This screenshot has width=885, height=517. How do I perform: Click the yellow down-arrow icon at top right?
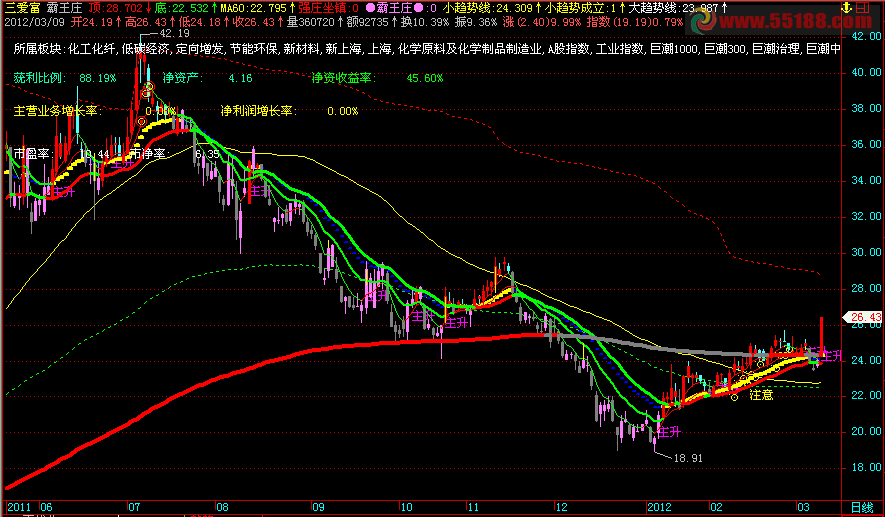tap(845, 8)
